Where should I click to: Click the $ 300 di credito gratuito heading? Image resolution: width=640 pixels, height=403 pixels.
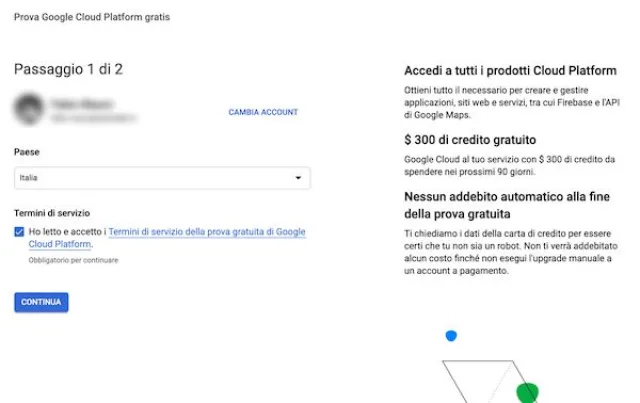(470, 139)
